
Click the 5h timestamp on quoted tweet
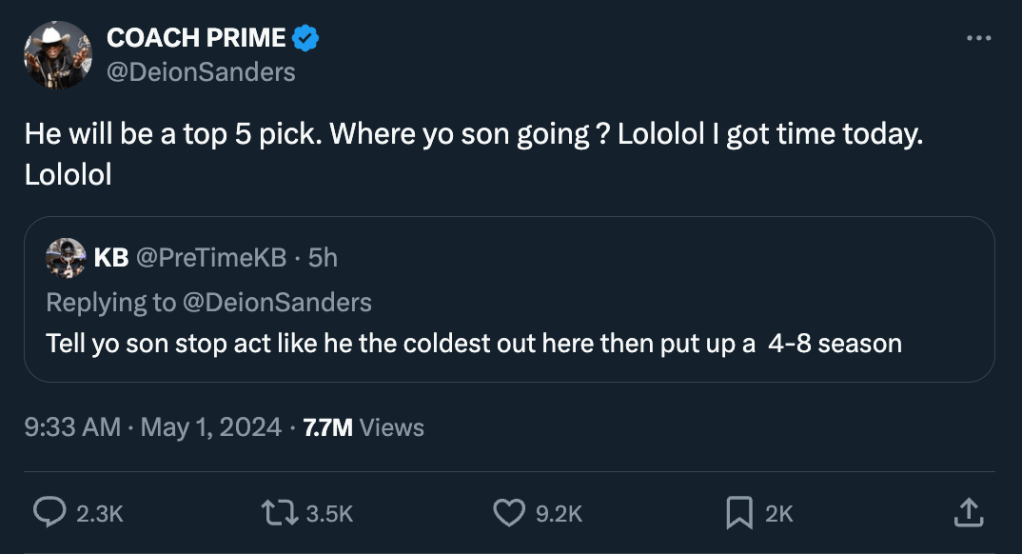(323, 258)
